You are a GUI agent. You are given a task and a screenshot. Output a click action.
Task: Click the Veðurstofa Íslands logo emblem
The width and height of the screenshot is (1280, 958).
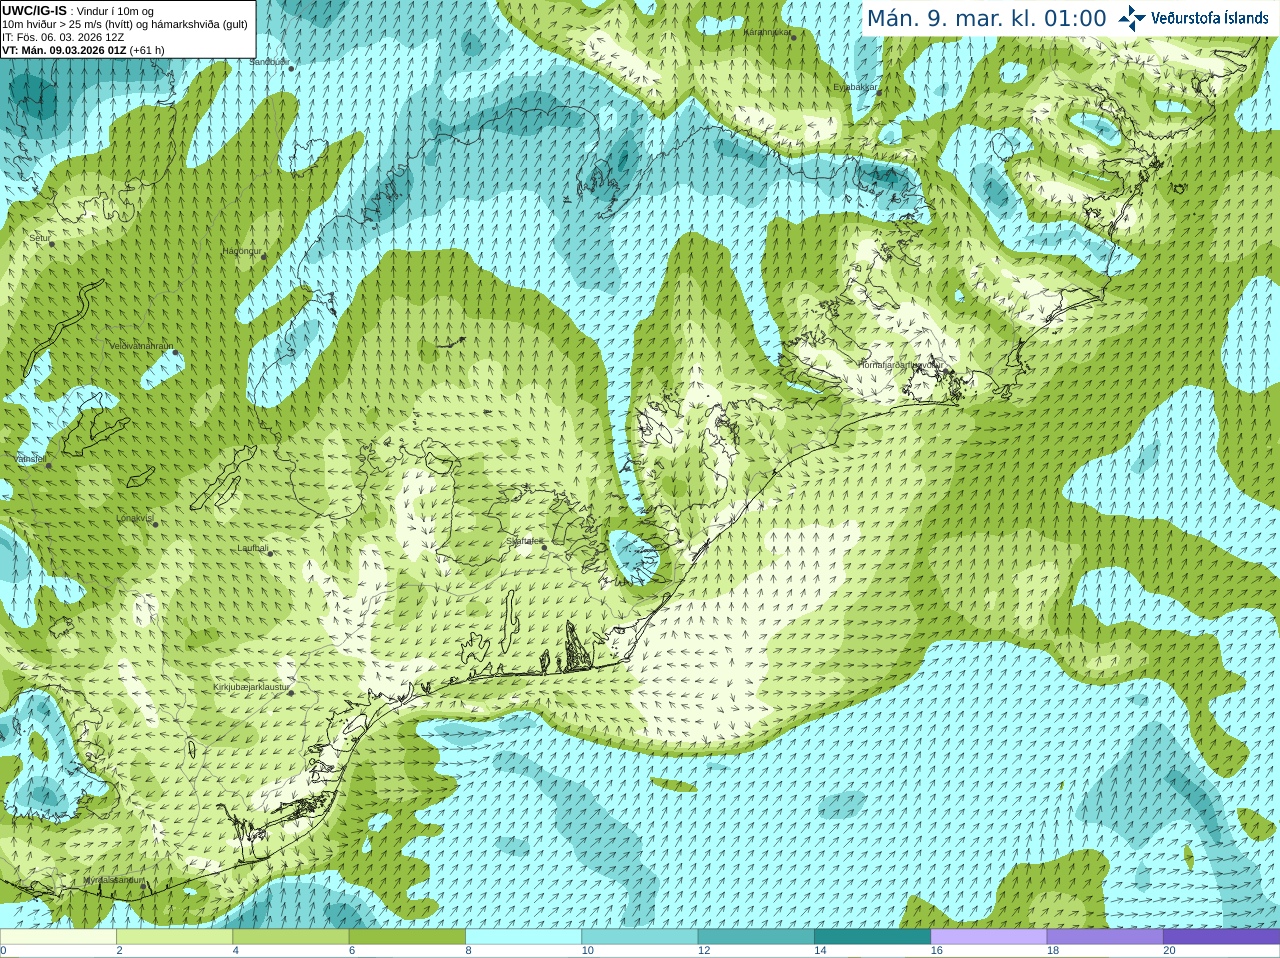[x=1132, y=18]
